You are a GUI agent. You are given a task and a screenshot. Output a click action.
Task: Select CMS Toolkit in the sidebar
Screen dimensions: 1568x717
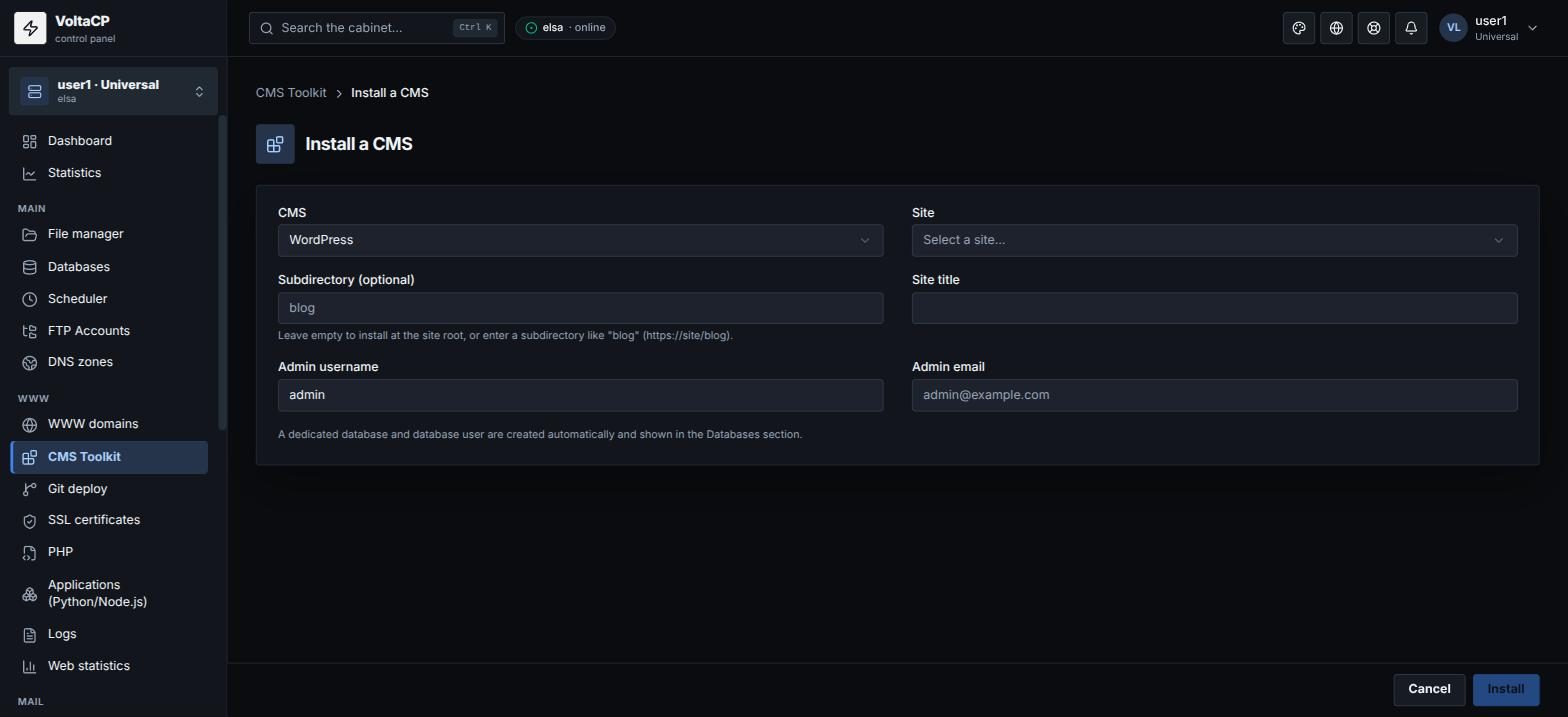[109, 457]
